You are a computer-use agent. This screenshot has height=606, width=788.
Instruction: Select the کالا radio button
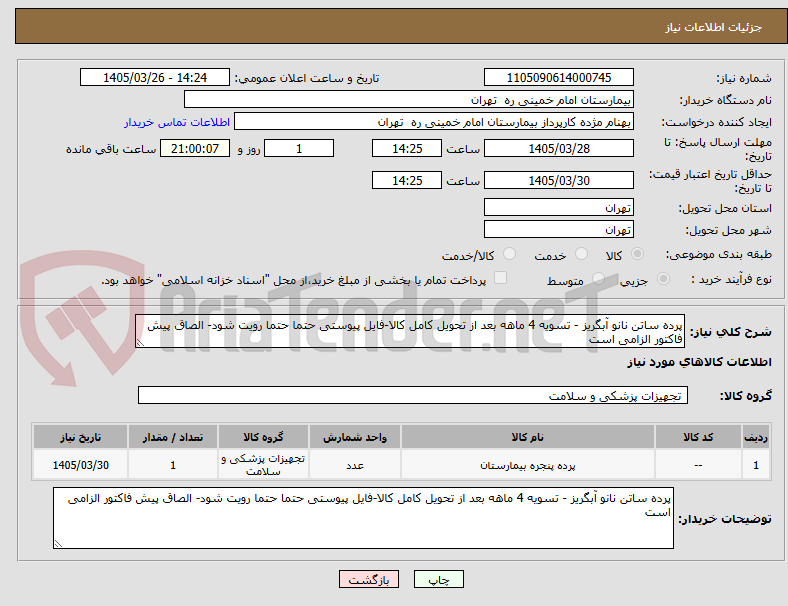coord(637,254)
